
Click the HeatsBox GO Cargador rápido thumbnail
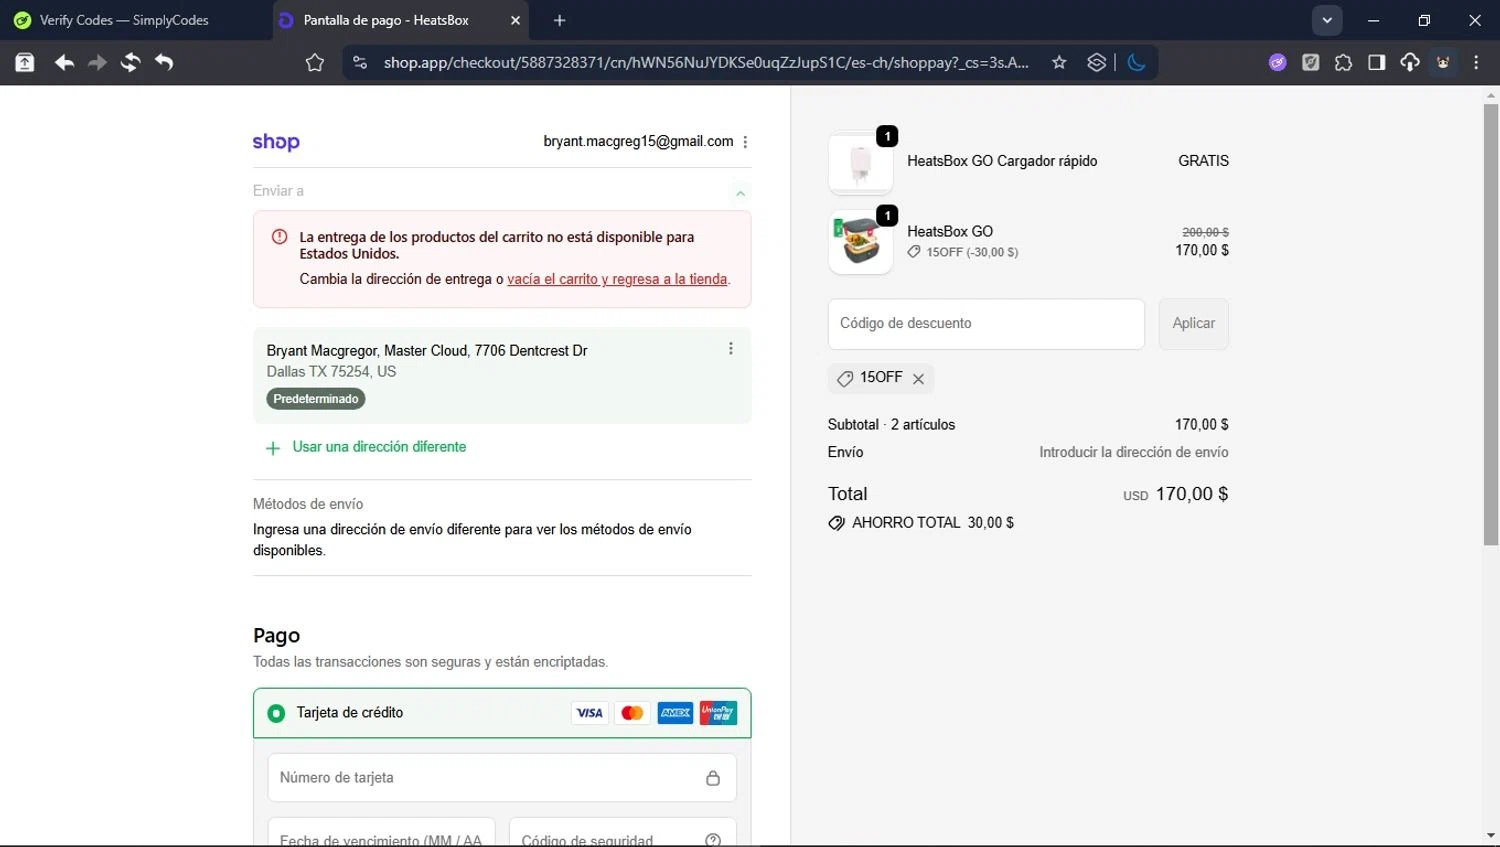coord(861,163)
